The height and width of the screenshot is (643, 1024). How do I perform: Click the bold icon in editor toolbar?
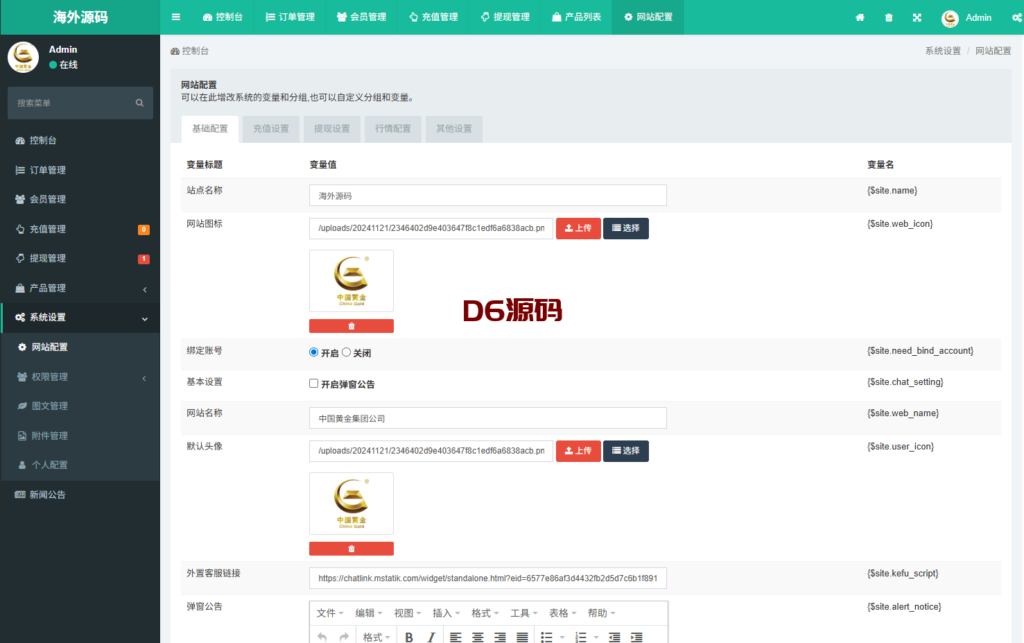click(x=409, y=637)
